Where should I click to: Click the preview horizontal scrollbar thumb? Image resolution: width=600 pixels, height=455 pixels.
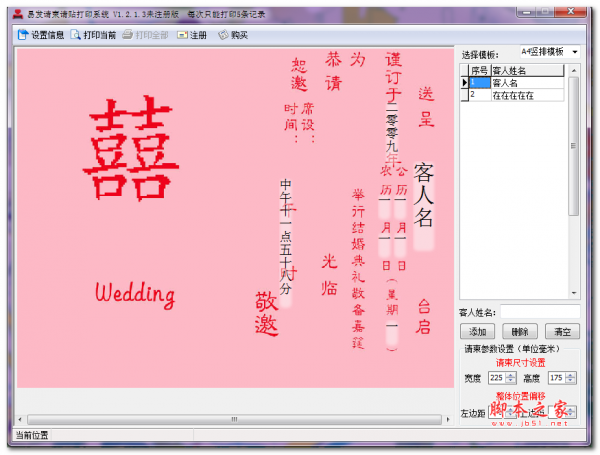pyautogui.click(x=234, y=419)
